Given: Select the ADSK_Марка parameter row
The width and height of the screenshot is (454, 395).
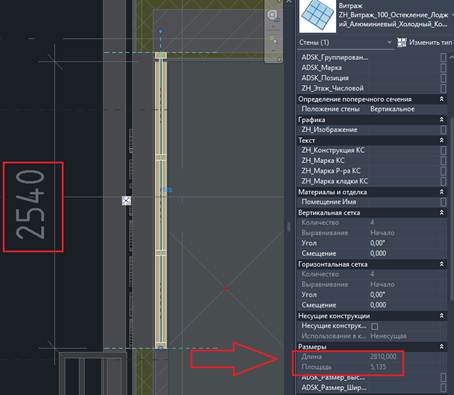Looking at the screenshot, I should pyautogui.click(x=372, y=68).
